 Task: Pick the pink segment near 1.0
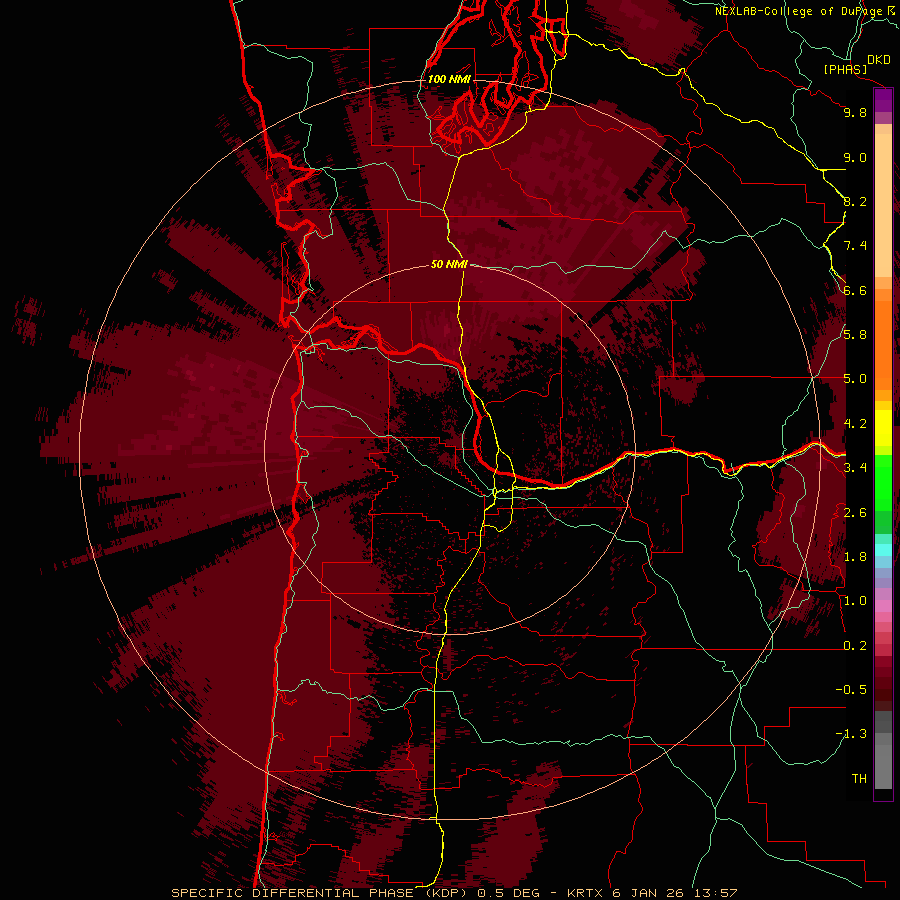pyautogui.click(x=883, y=606)
